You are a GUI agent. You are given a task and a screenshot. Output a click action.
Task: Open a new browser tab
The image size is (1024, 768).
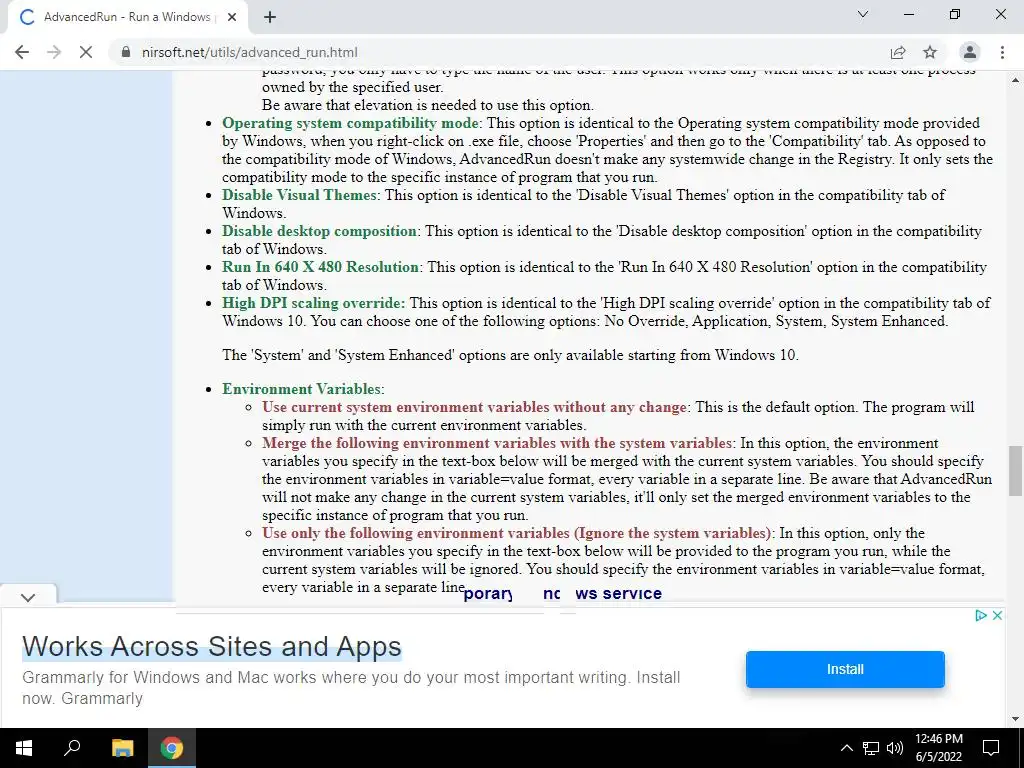[x=270, y=17]
